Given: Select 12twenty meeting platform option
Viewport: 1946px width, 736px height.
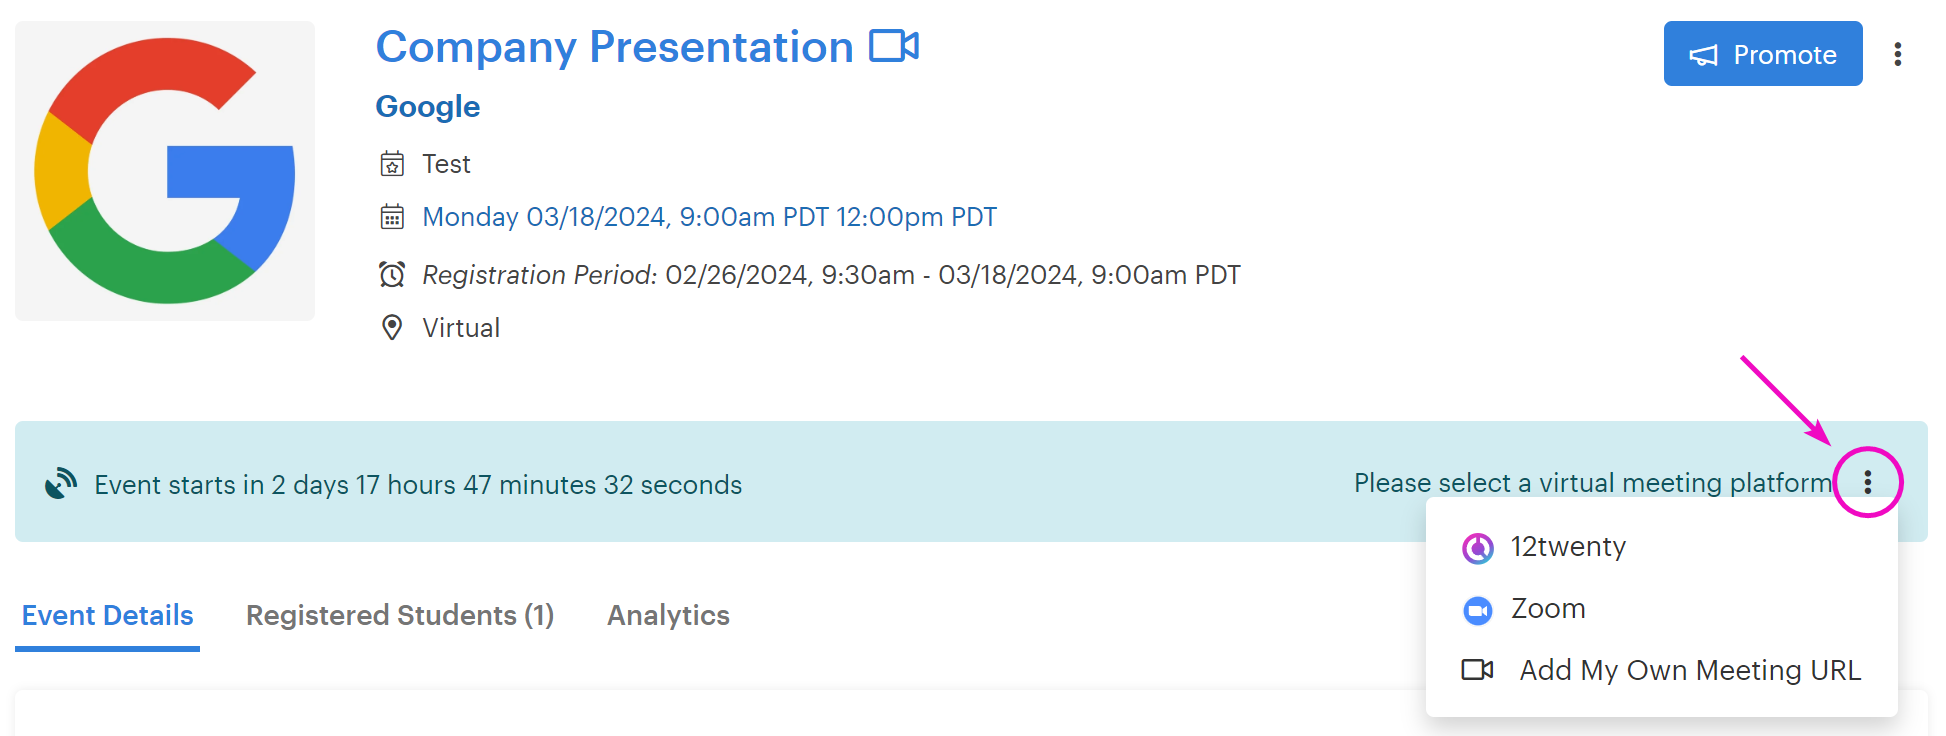Looking at the screenshot, I should click(1567, 547).
